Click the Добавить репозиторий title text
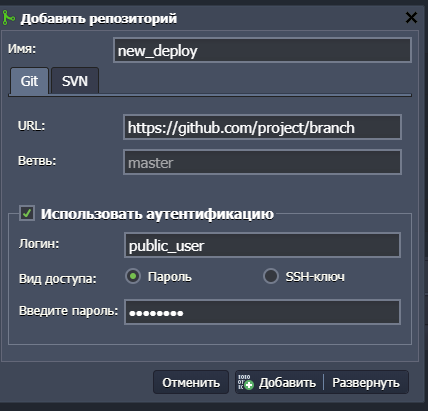Image resolution: width=428 pixels, height=411 pixels. coord(99,19)
